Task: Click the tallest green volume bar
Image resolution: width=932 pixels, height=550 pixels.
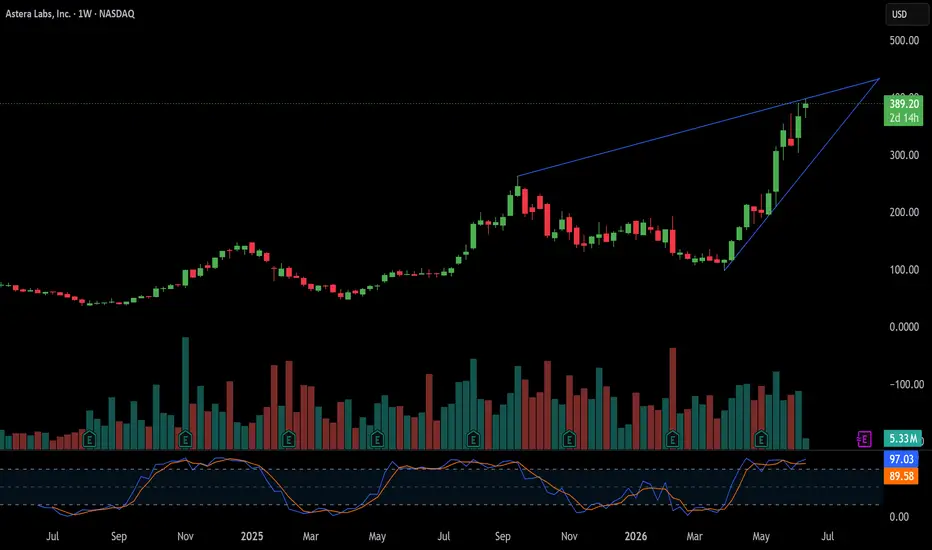Action: tap(185, 392)
